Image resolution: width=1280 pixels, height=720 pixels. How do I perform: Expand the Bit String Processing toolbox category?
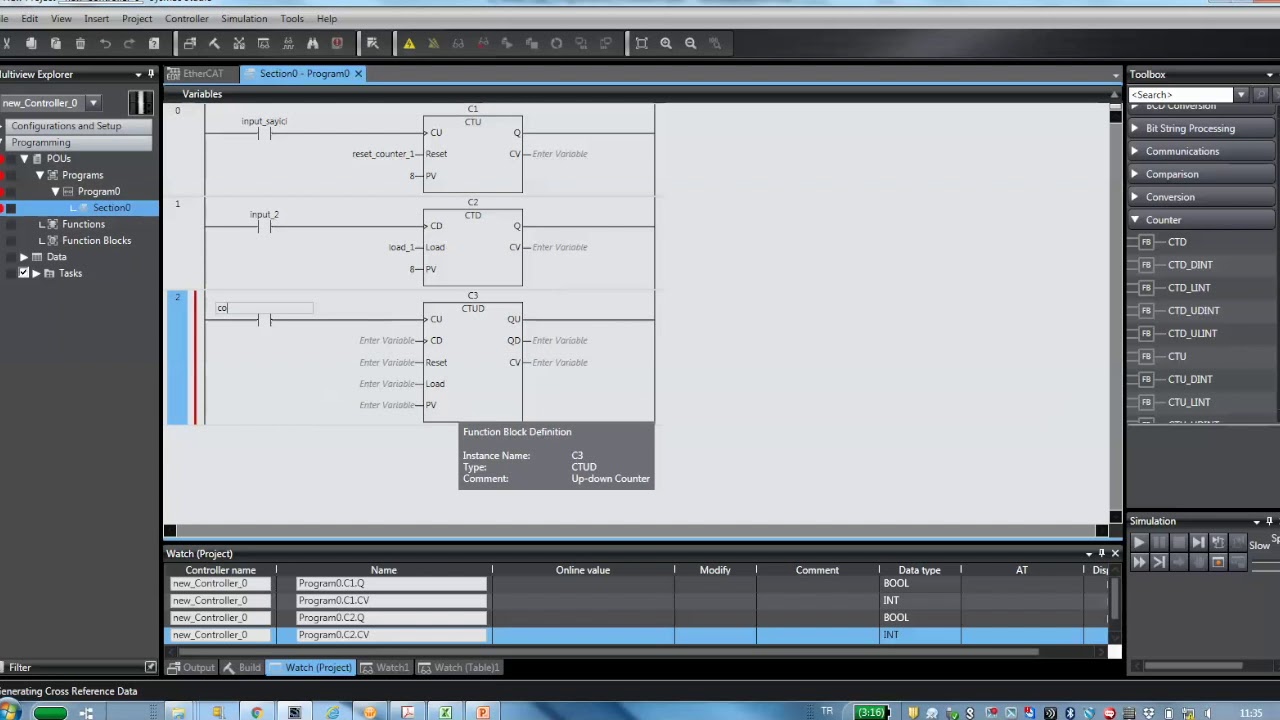tap(1135, 128)
